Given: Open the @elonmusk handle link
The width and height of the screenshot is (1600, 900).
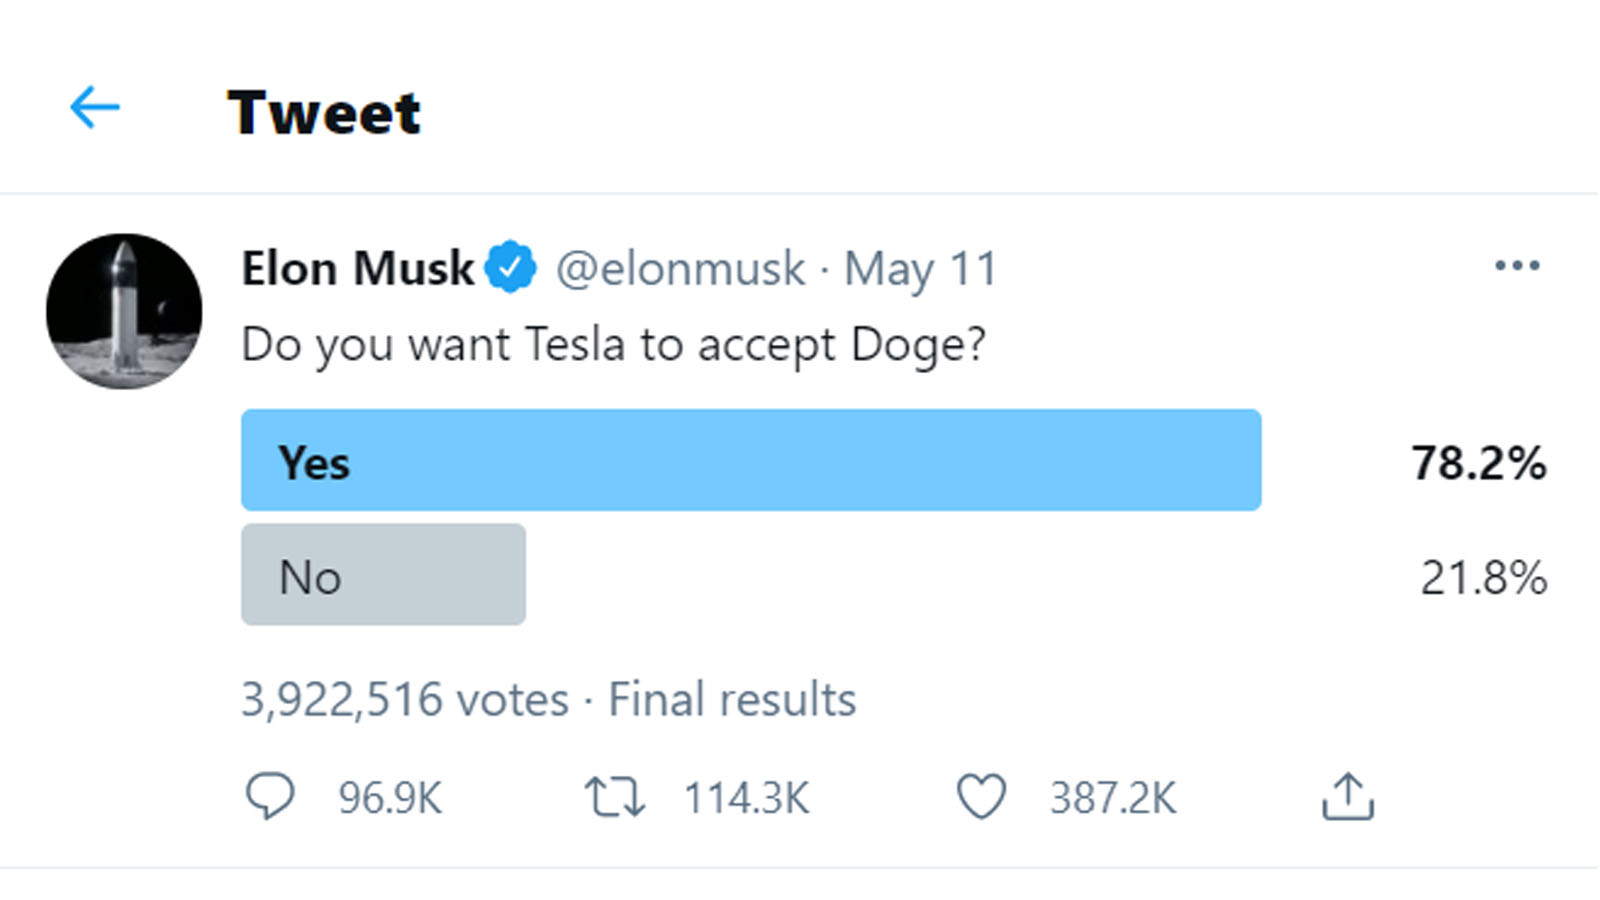Looking at the screenshot, I should (x=680, y=269).
